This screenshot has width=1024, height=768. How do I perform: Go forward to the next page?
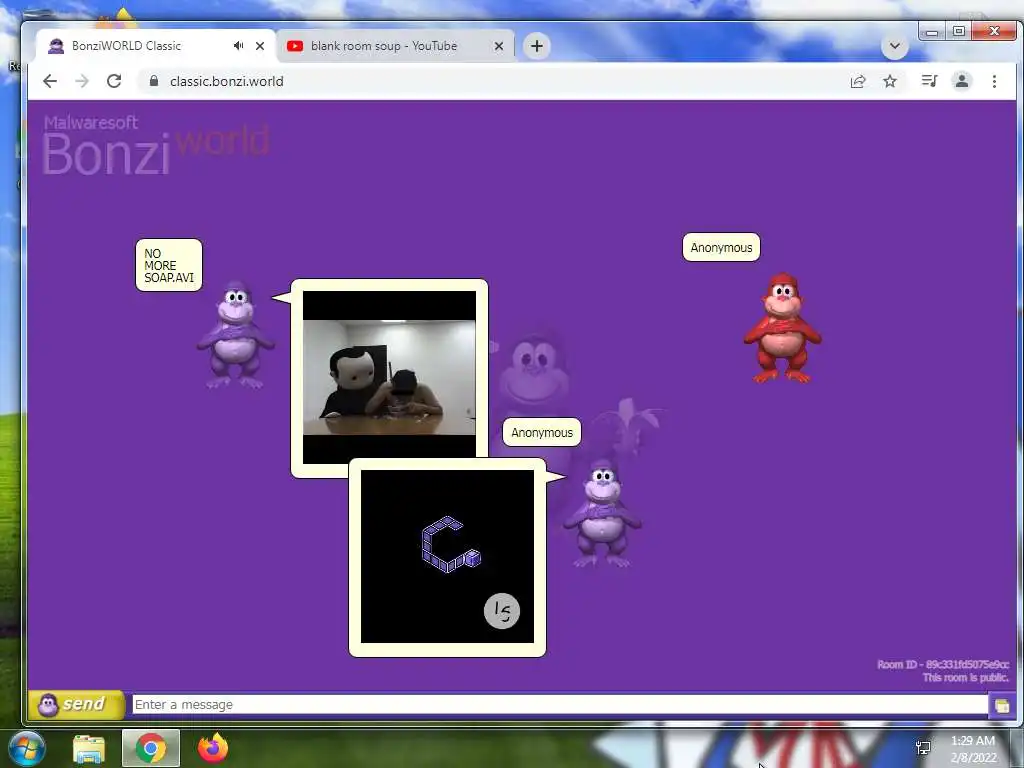tap(82, 81)
